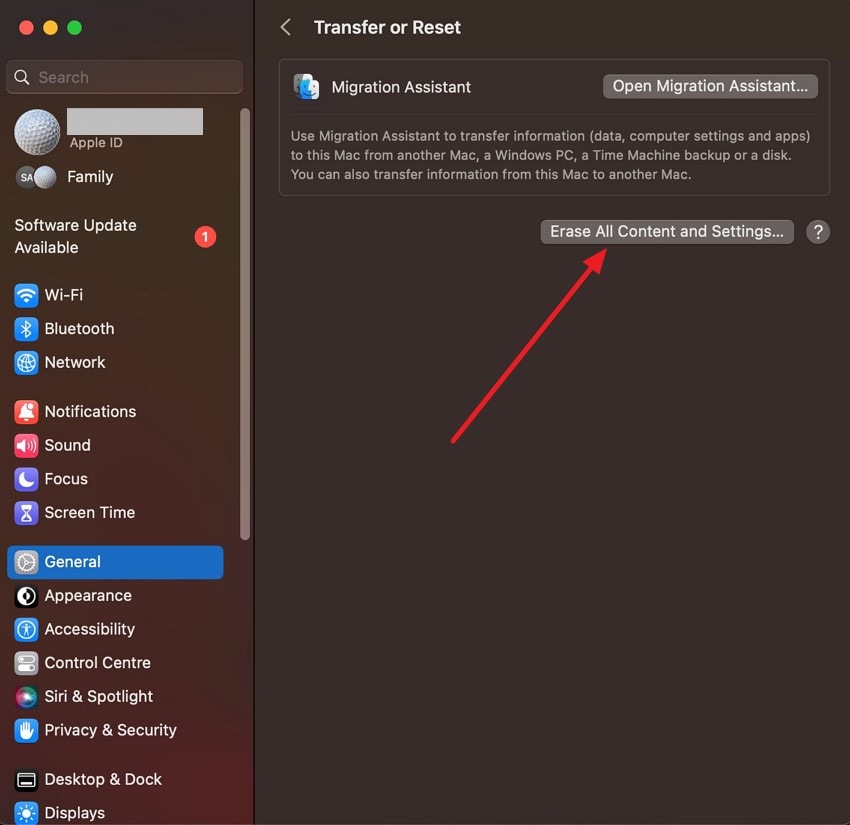This screenshot has height=825, width=850.
Task: Click the Displays sun icon
Action: 26,813
